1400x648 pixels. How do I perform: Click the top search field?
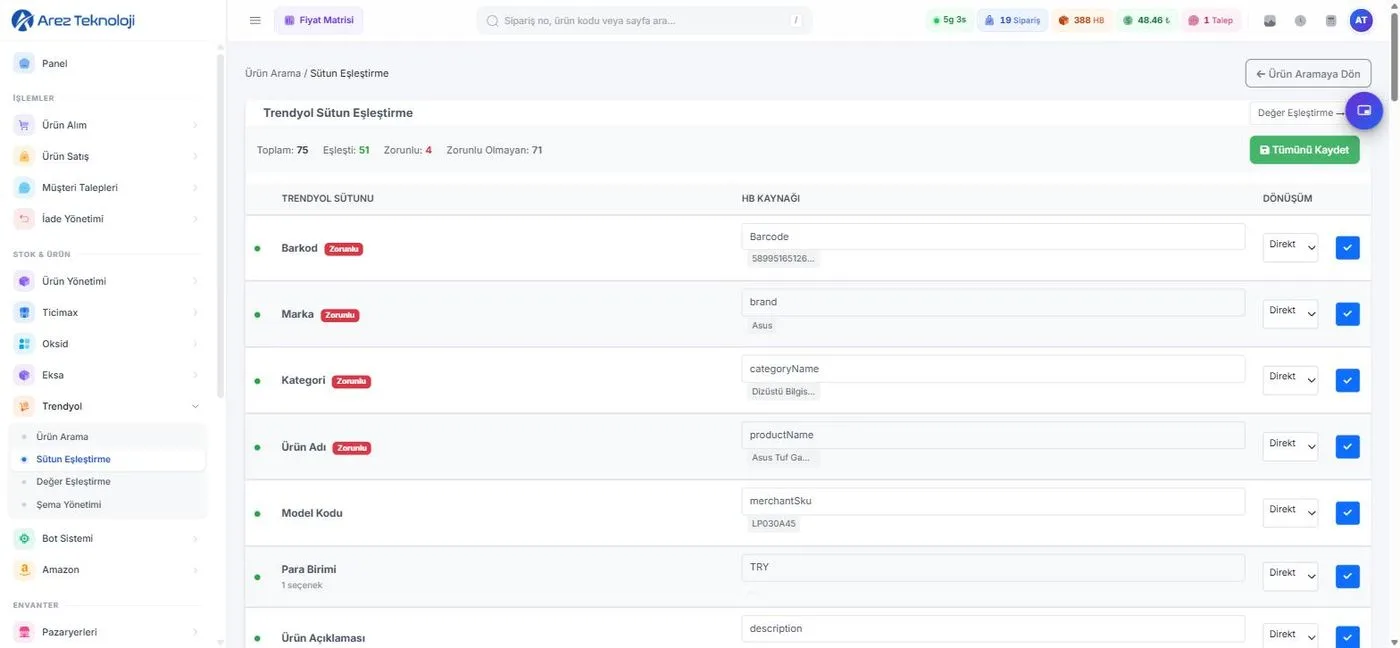(644, 20)
